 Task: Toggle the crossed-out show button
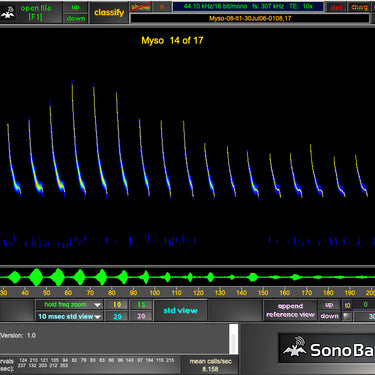140,7
